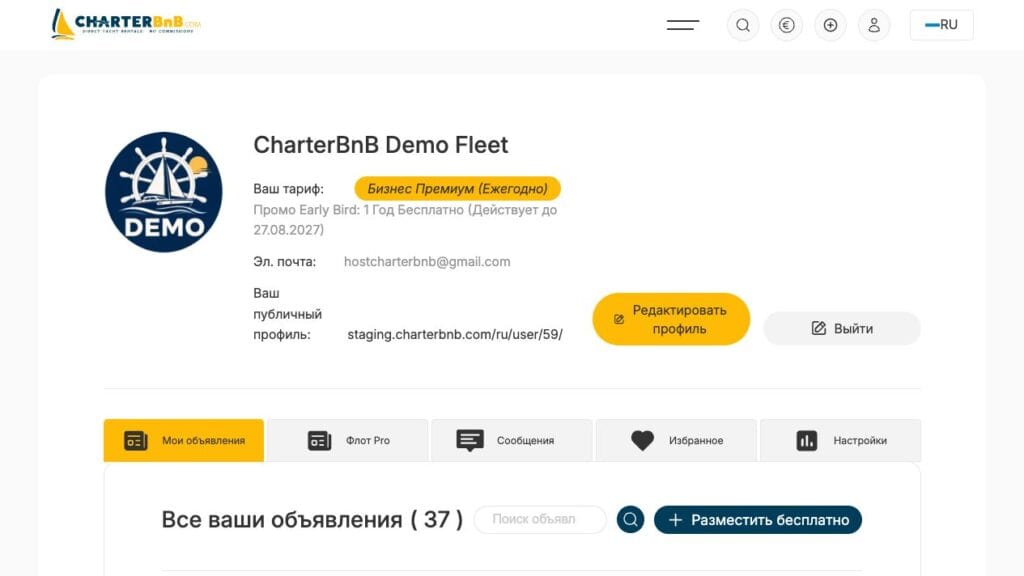The height and width of the screenshot is (576, 1024).
Task: Click the Выйти logout button
Action: click(x=842, y=328)
